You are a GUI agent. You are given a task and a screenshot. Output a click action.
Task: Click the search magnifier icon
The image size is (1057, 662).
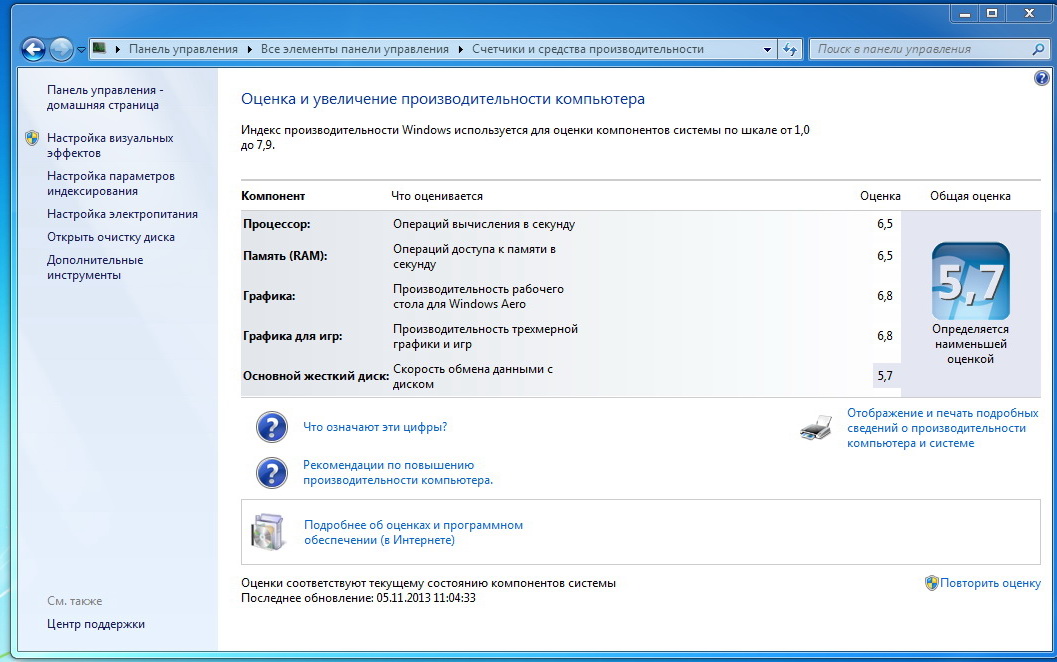tap(1038, 49)
